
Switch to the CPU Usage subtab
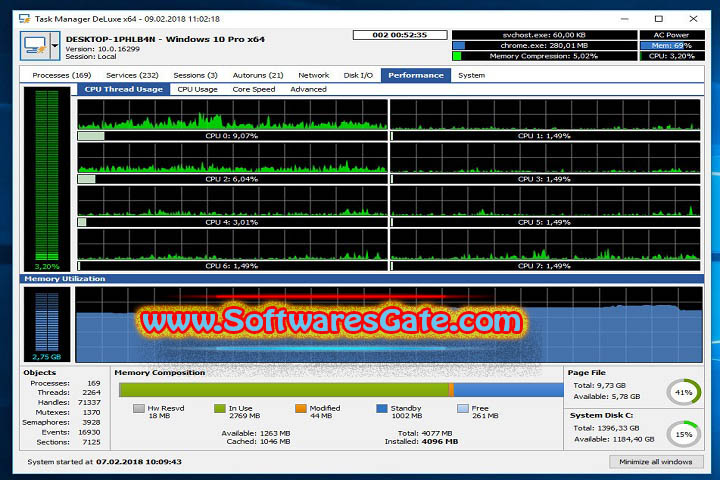tap(197, 89)
